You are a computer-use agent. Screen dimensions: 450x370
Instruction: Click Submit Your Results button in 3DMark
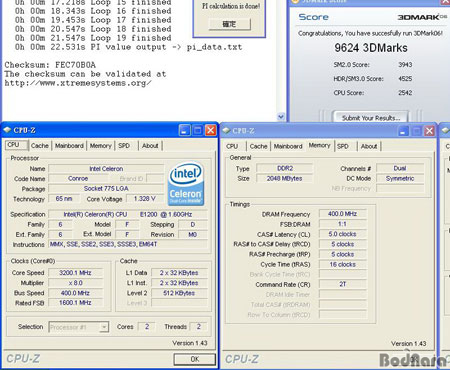(x=370, y=118)
